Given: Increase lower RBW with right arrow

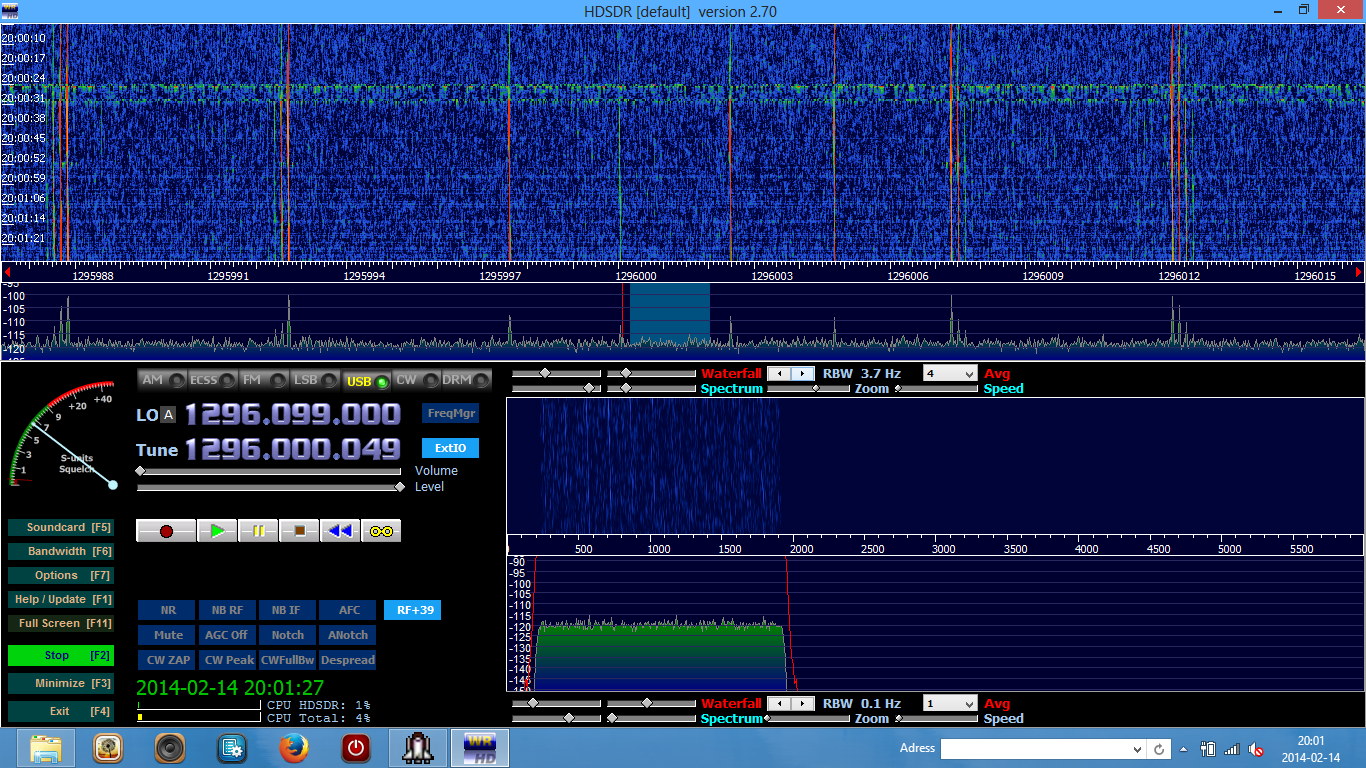Looking at the screenshot, I should 803,704.
